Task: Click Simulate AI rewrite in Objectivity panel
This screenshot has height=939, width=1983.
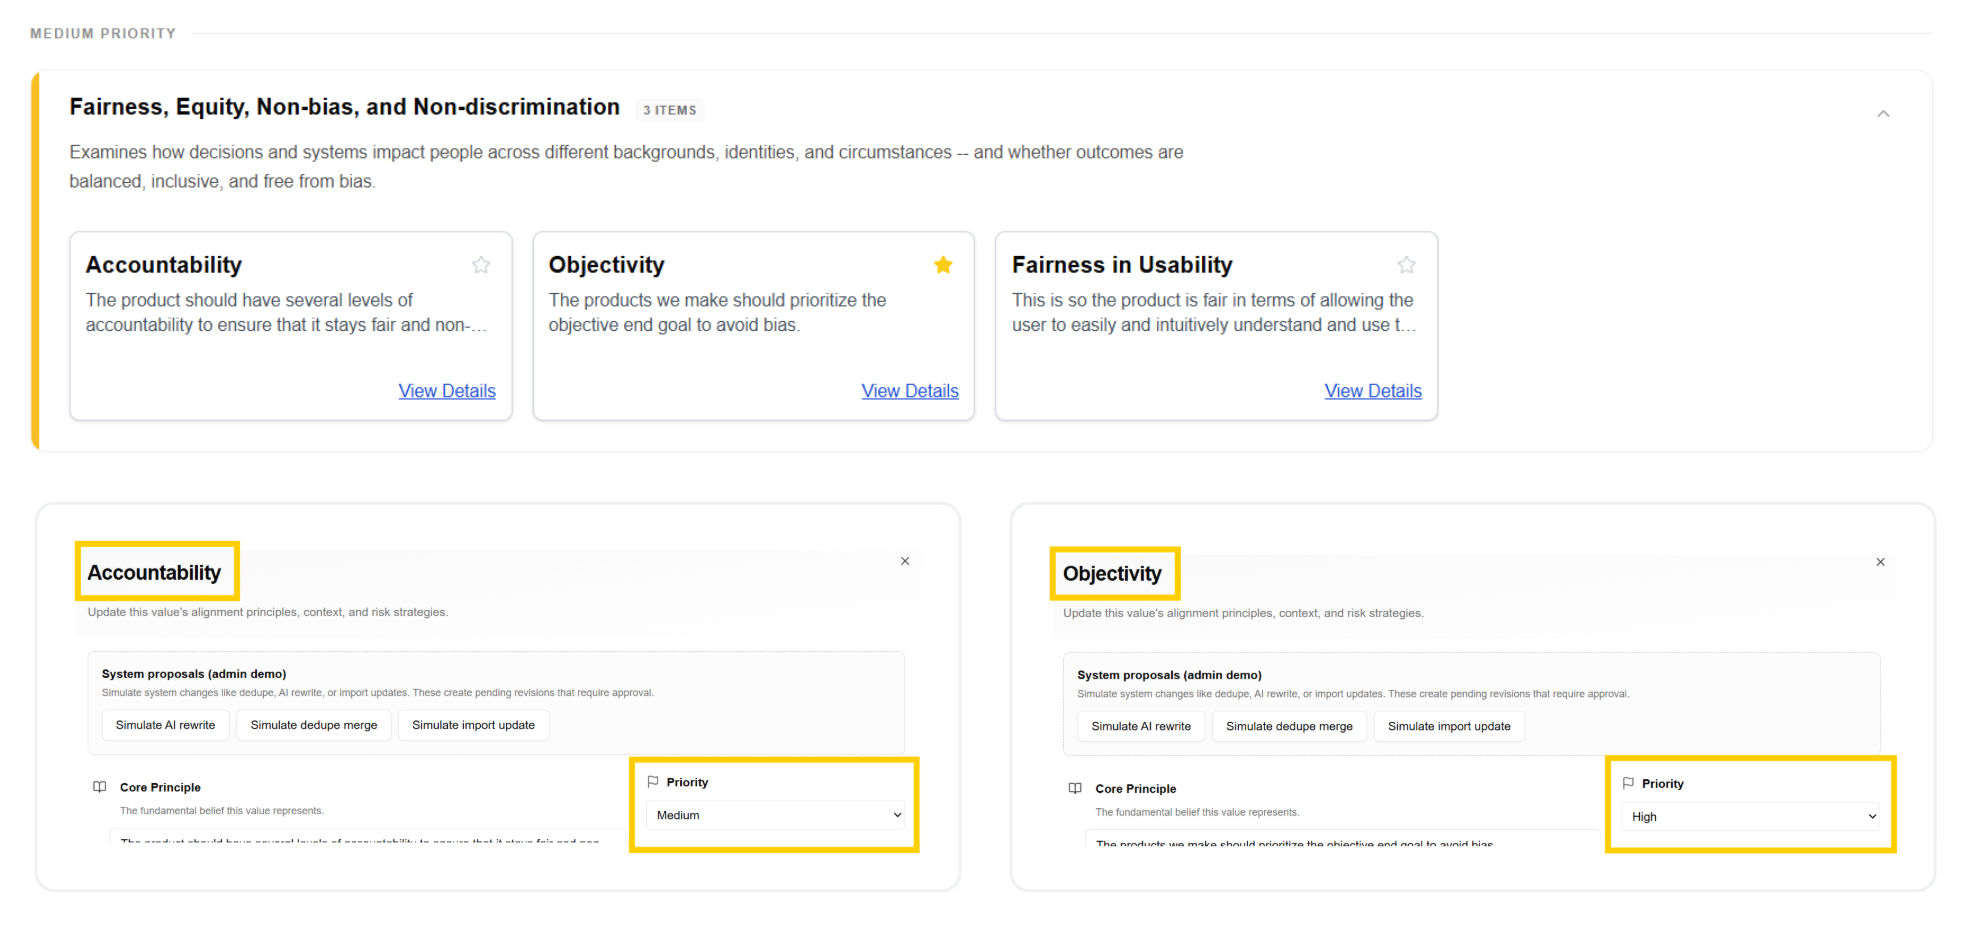Action: (x=1141, y=726)
